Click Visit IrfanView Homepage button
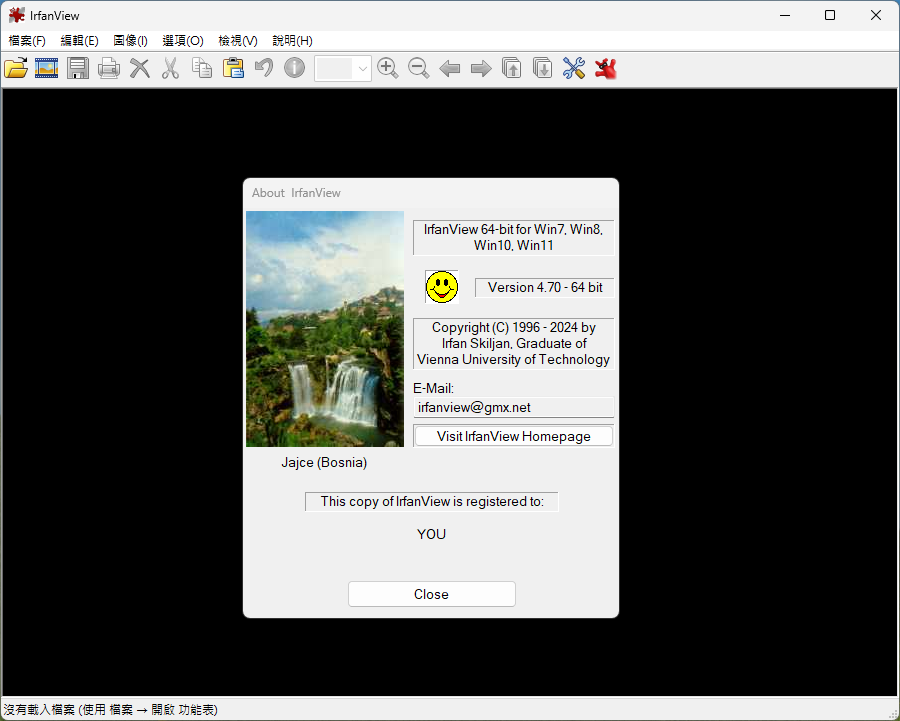This screenshot has height=721, width=900. pyautogui.click(x=514, y=436)
